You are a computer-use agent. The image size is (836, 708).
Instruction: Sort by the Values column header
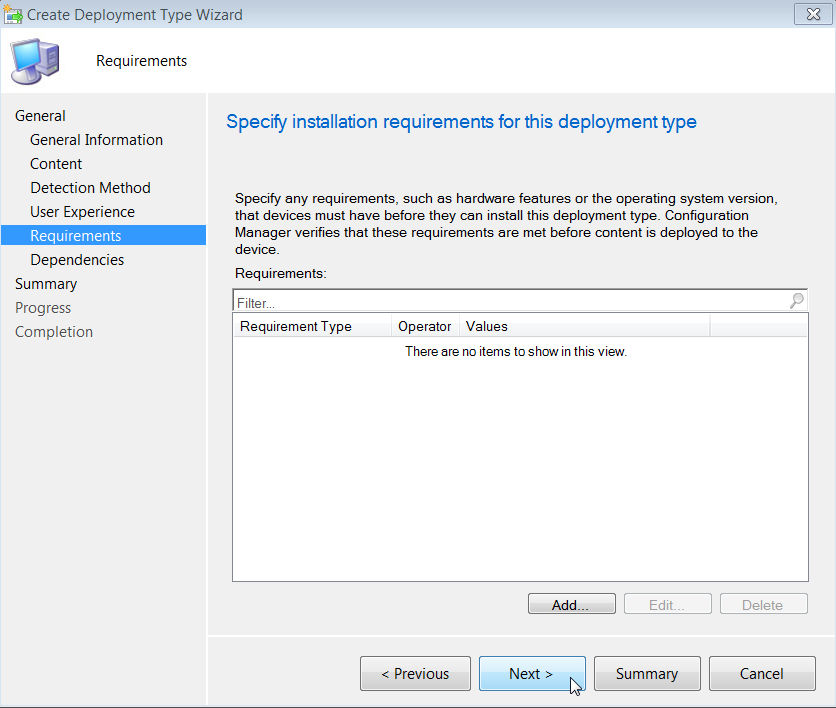tap(487, 326)
